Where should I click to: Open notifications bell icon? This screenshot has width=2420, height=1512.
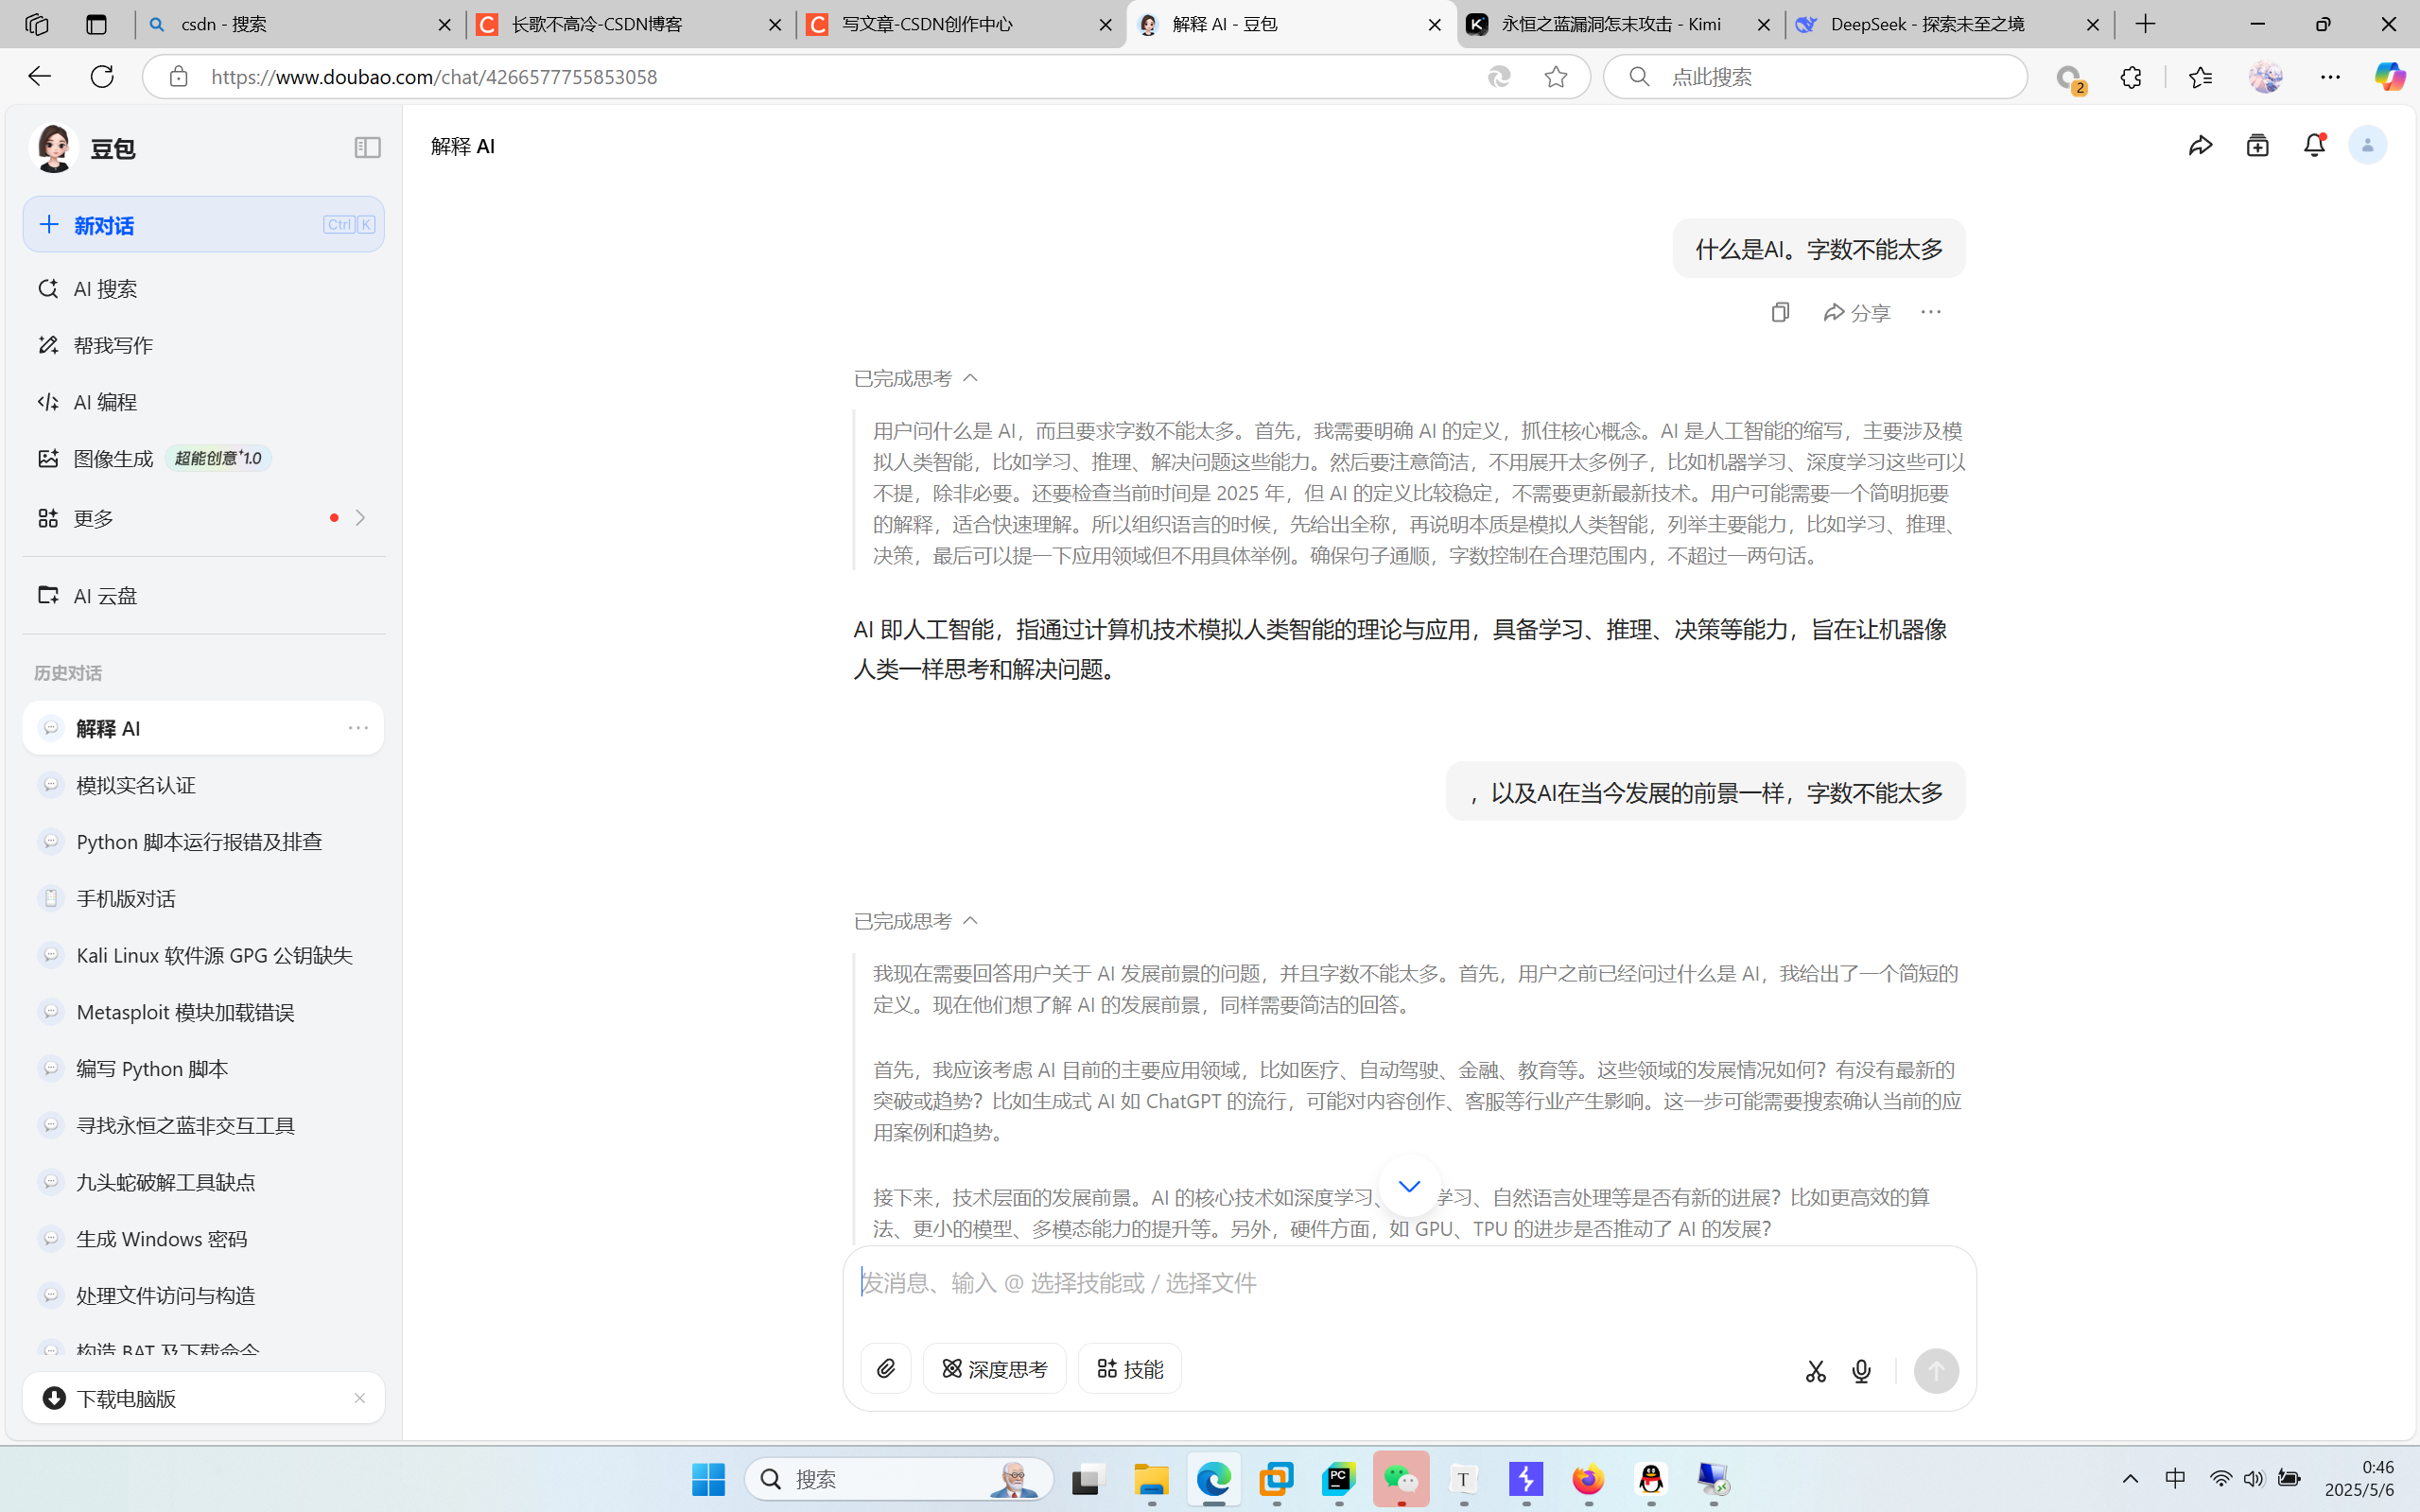coord(2314,146)
